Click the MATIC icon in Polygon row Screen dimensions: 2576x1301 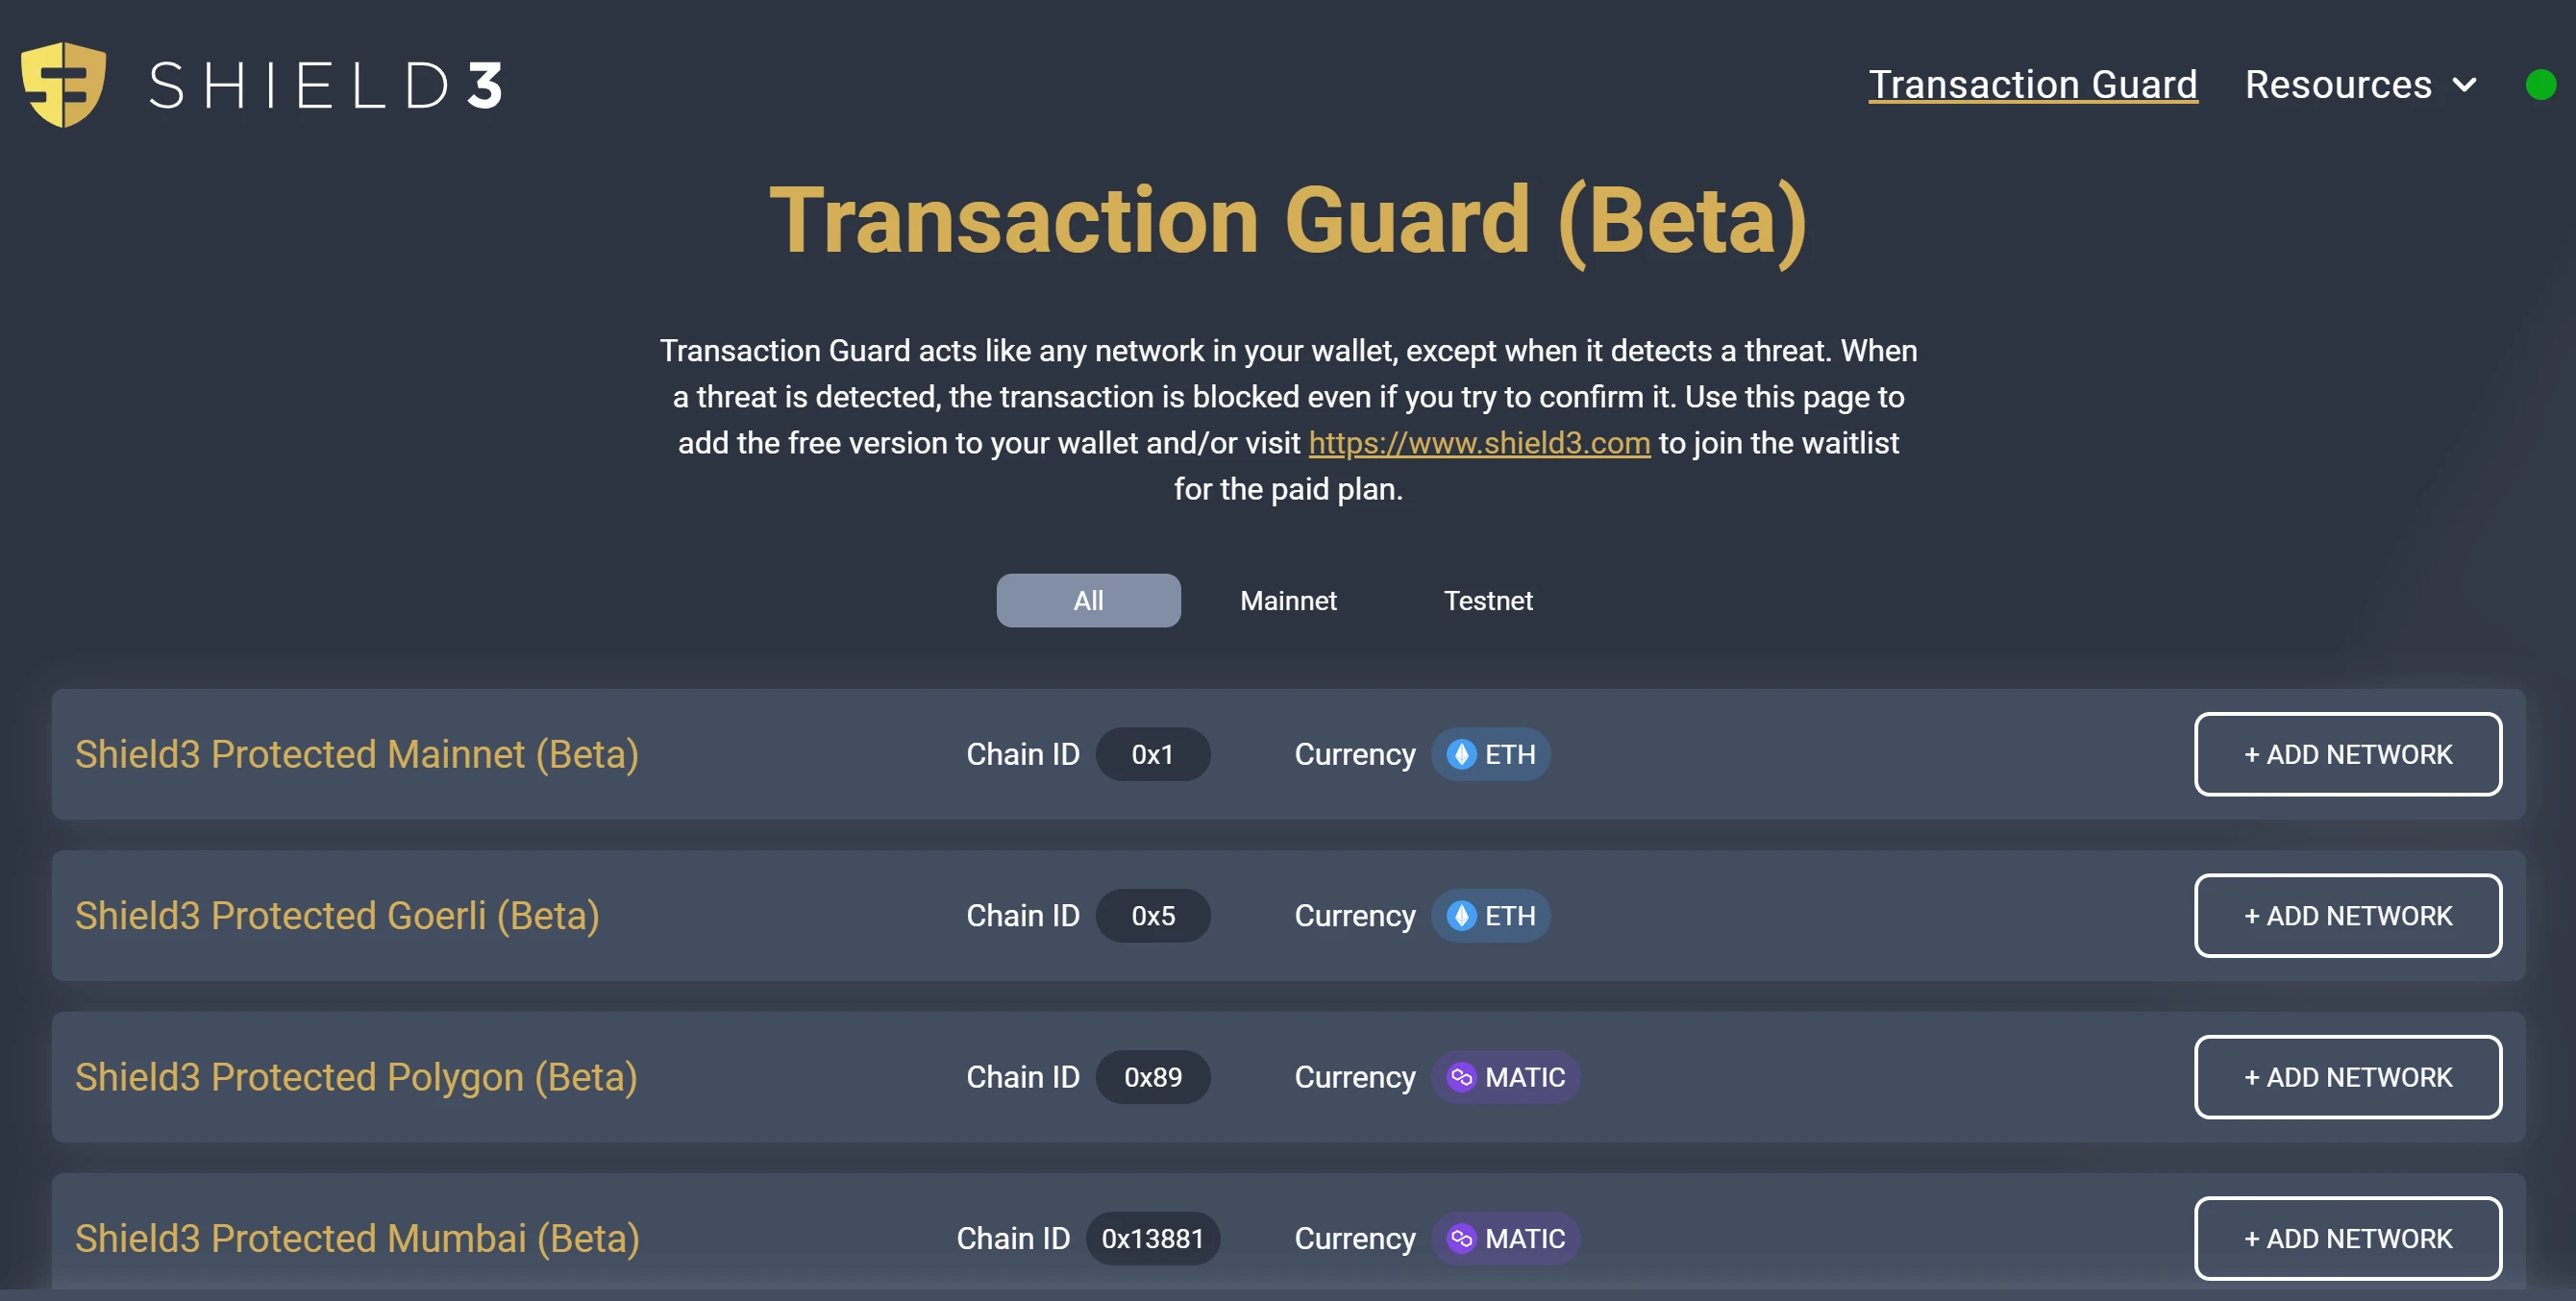pos(1461,1077)
